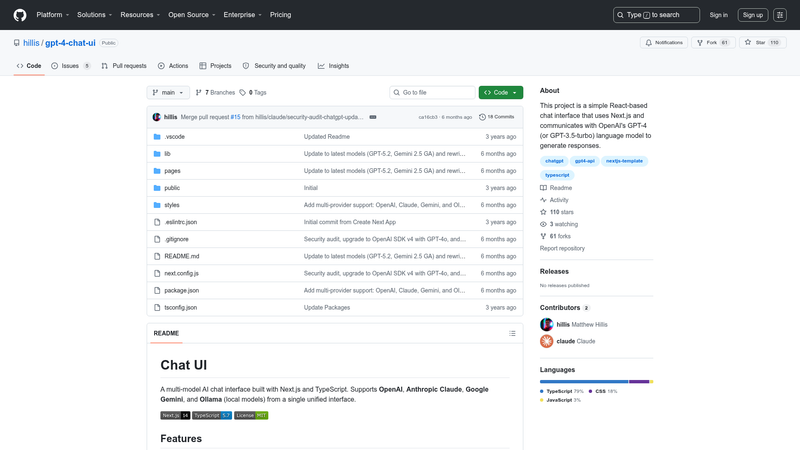Click the Type / to search field

click(656, 15)
